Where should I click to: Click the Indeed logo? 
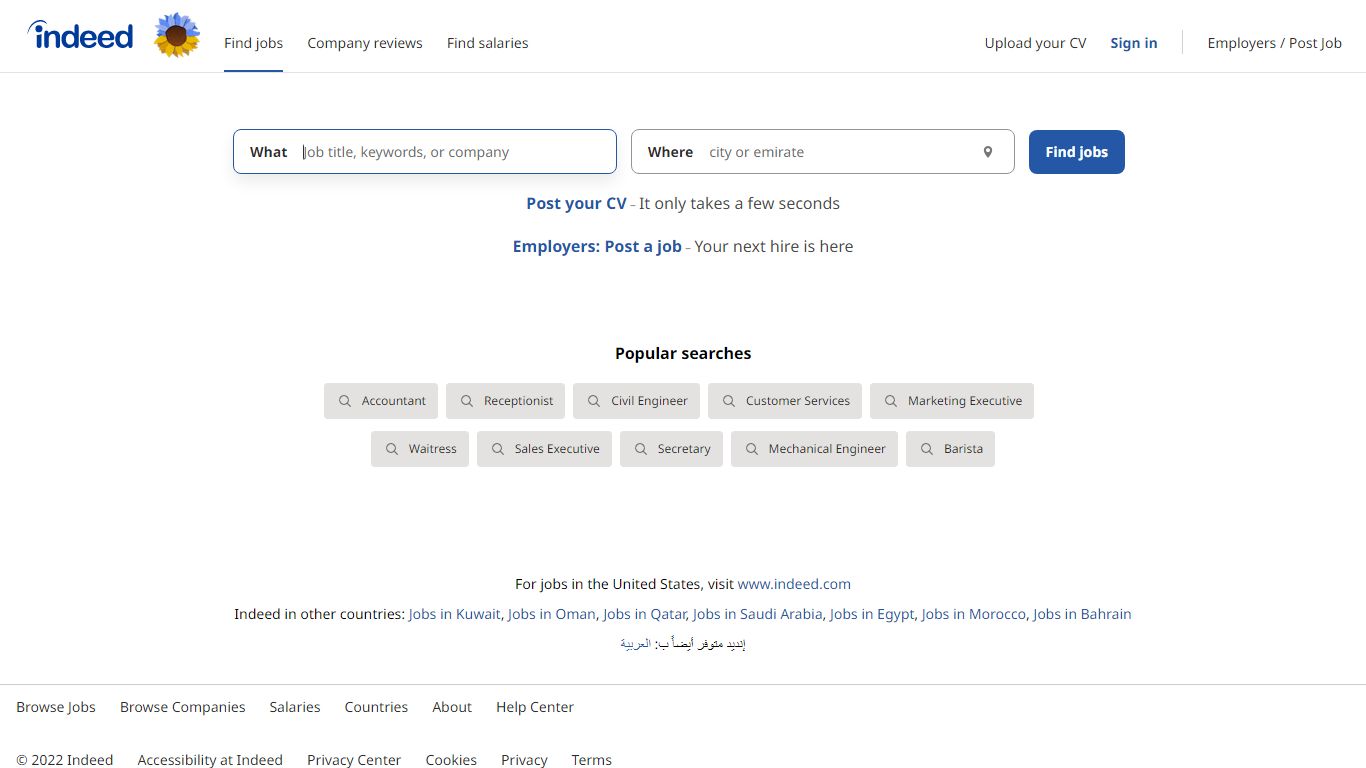[x=80, y=35]
